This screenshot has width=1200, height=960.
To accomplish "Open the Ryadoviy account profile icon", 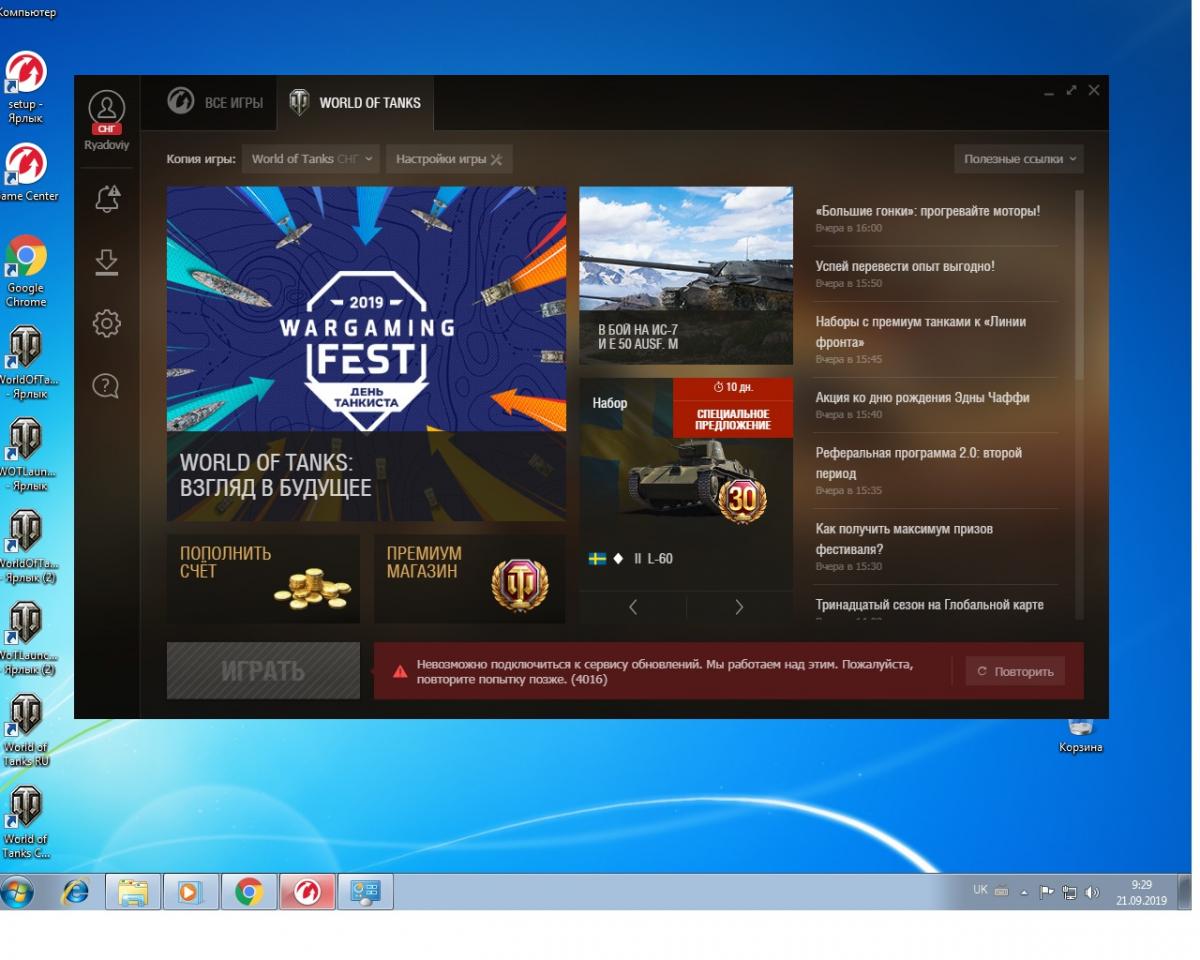I will click(106, 107).
